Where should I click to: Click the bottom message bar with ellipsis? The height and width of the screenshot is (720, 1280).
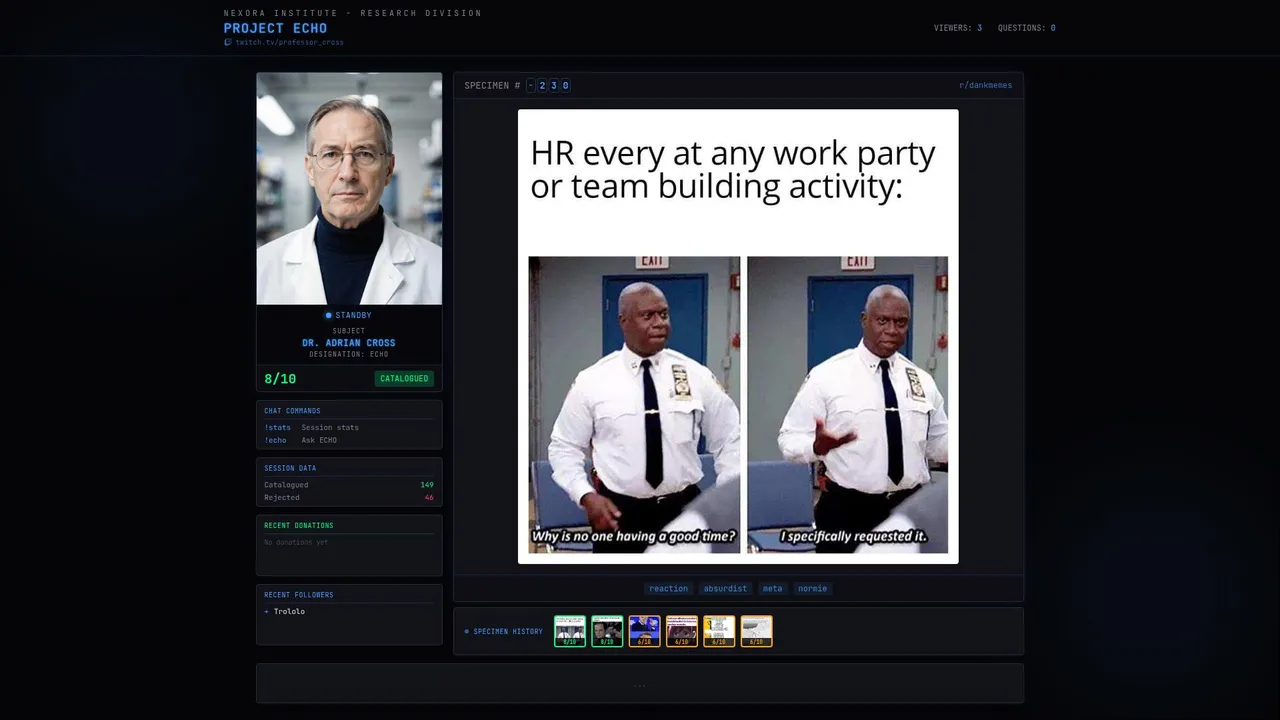640,684
